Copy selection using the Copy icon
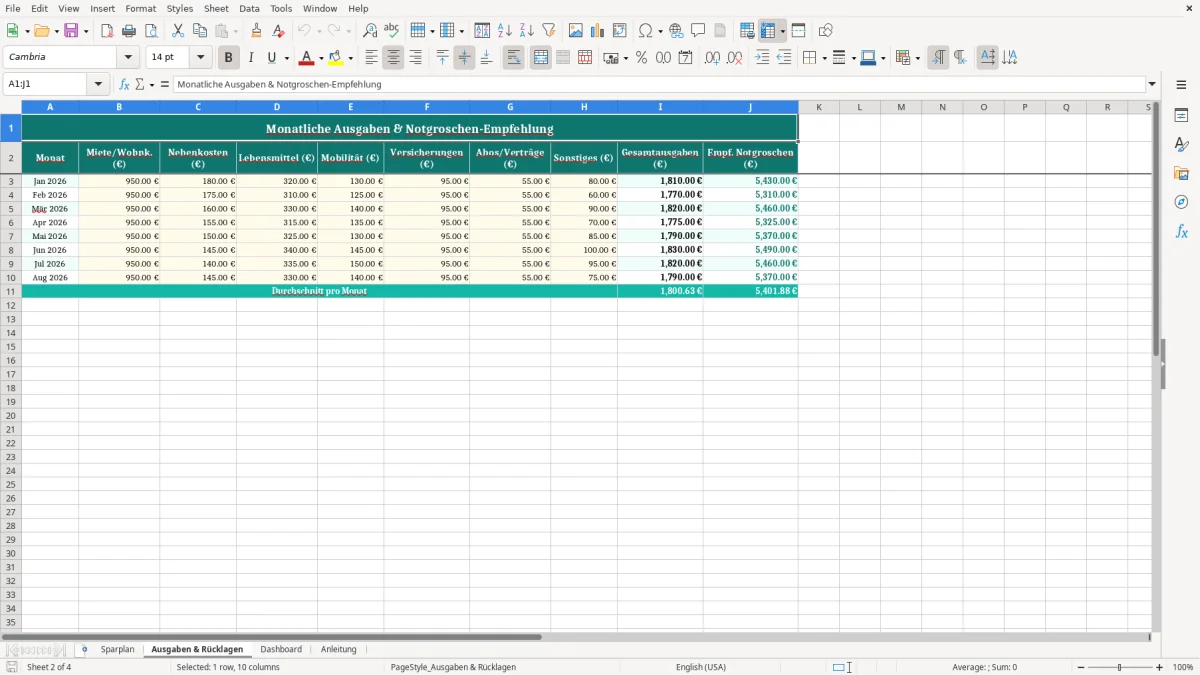The height and width of the screenshot is (675, 1200). click(200, 31)
